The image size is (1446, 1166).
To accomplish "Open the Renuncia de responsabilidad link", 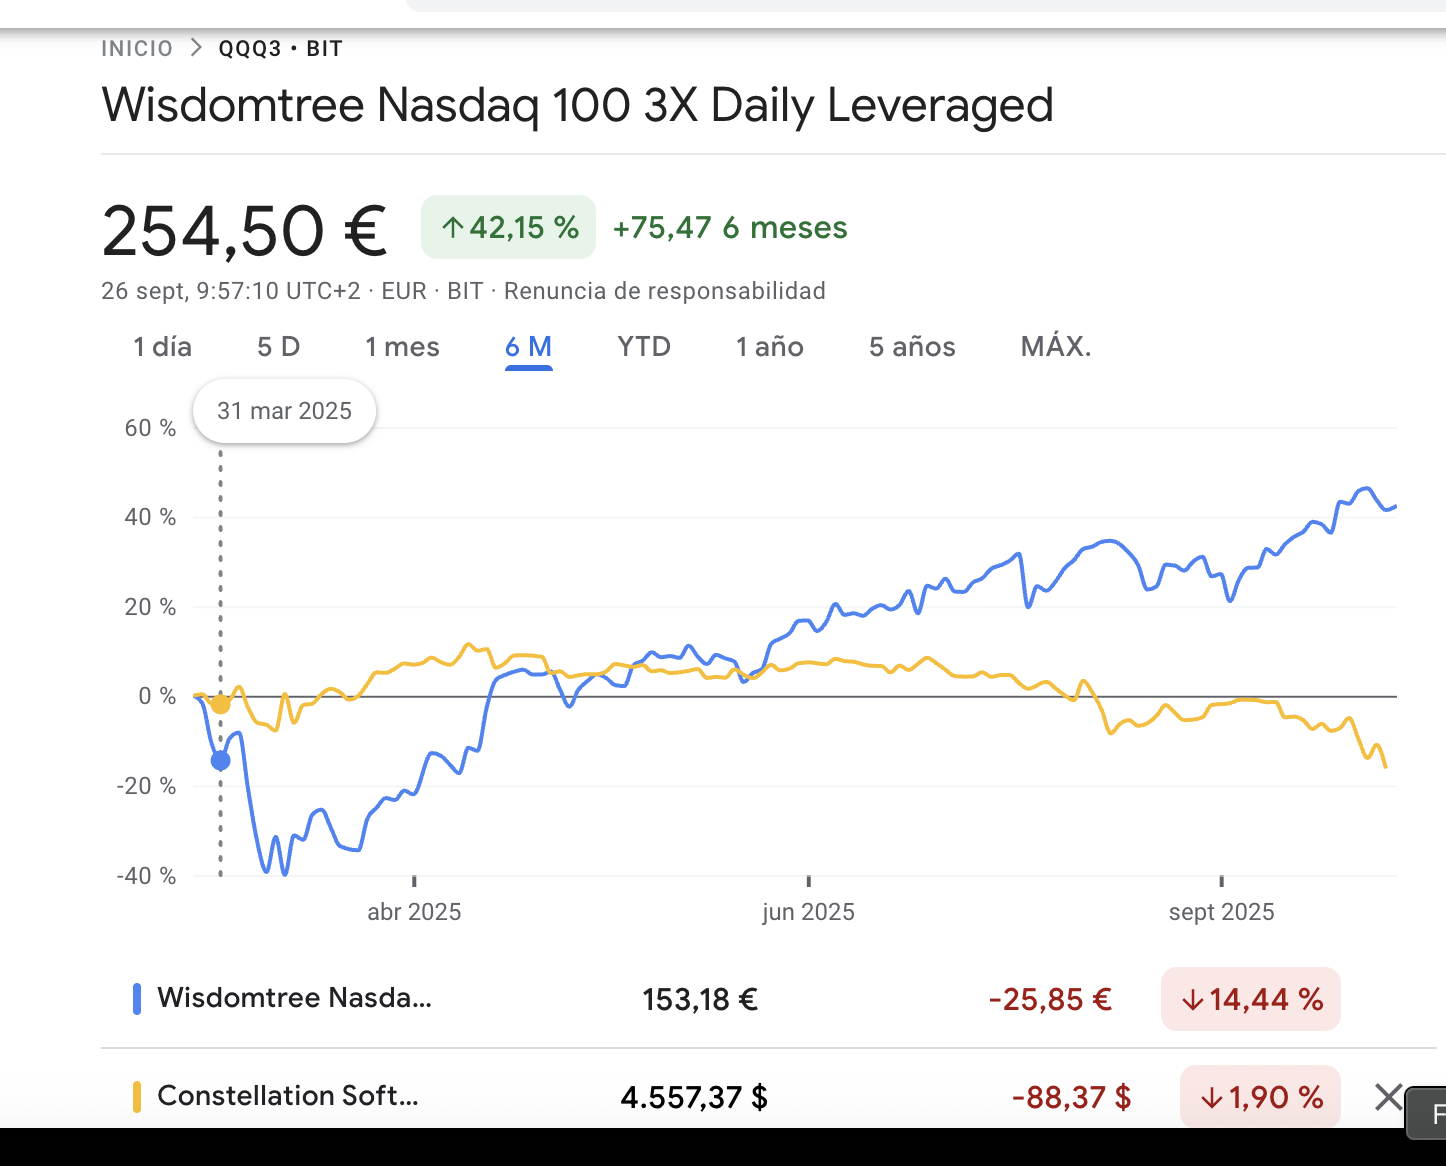I will 664,291.
